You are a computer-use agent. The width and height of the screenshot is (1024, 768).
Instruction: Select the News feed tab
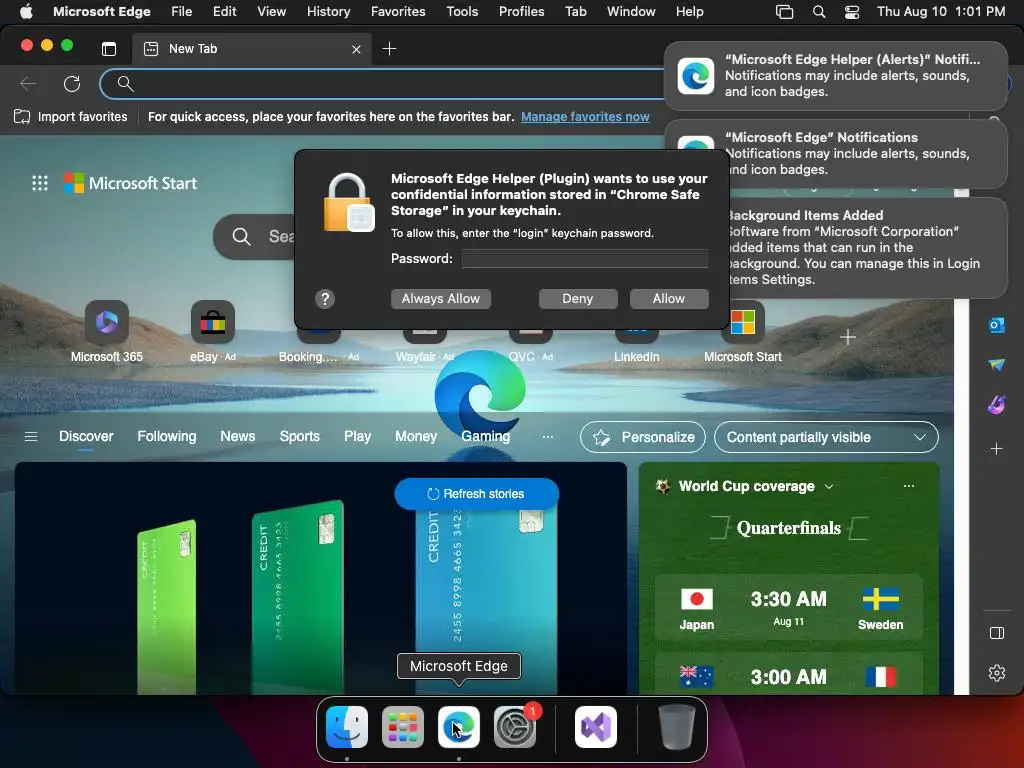pyautogui.click(x=238, y=436)
